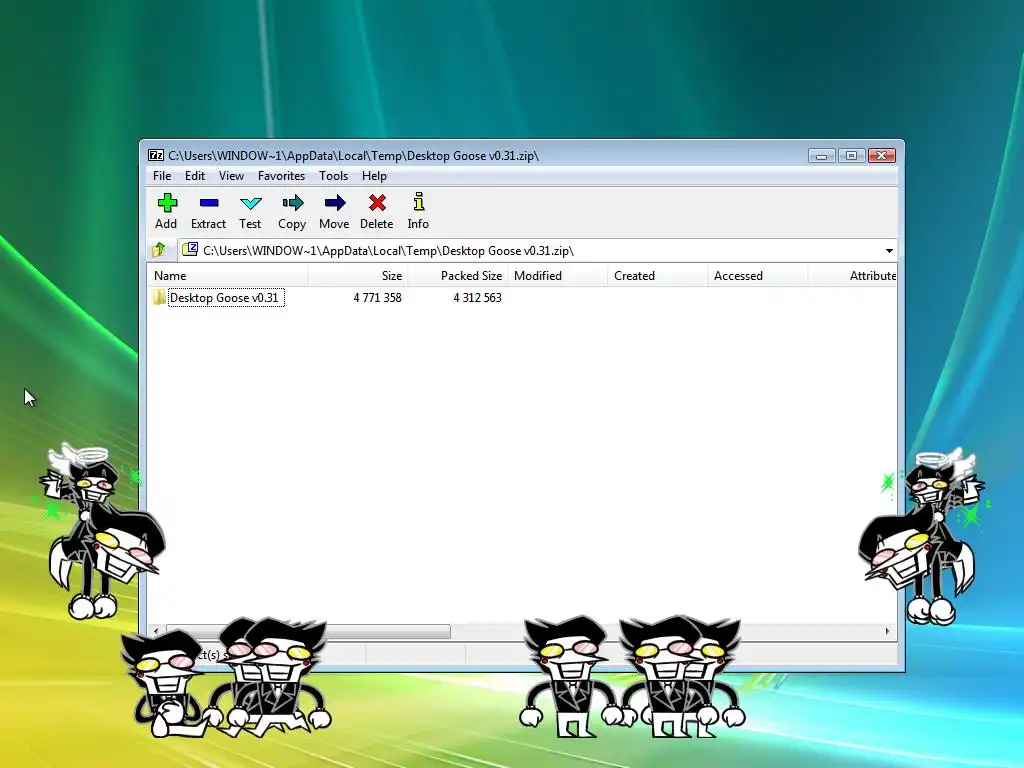Open the Favorites menu
Viewport: 1024px width, 768px height.
click(x=281, y=176)
